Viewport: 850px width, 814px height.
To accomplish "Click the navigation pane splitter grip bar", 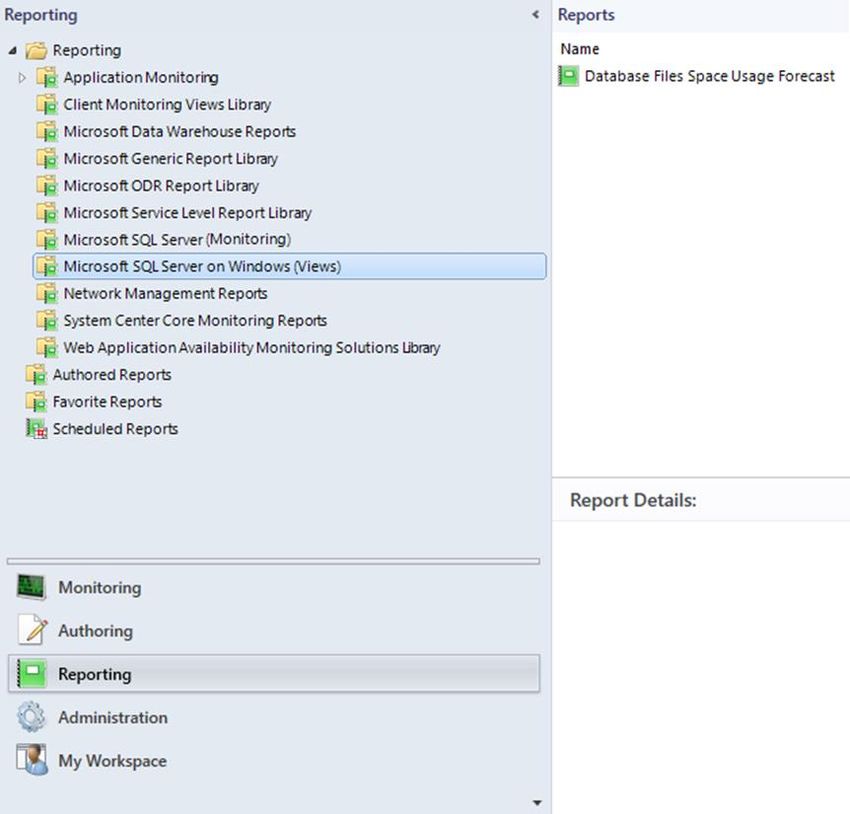I will [274, 561].
